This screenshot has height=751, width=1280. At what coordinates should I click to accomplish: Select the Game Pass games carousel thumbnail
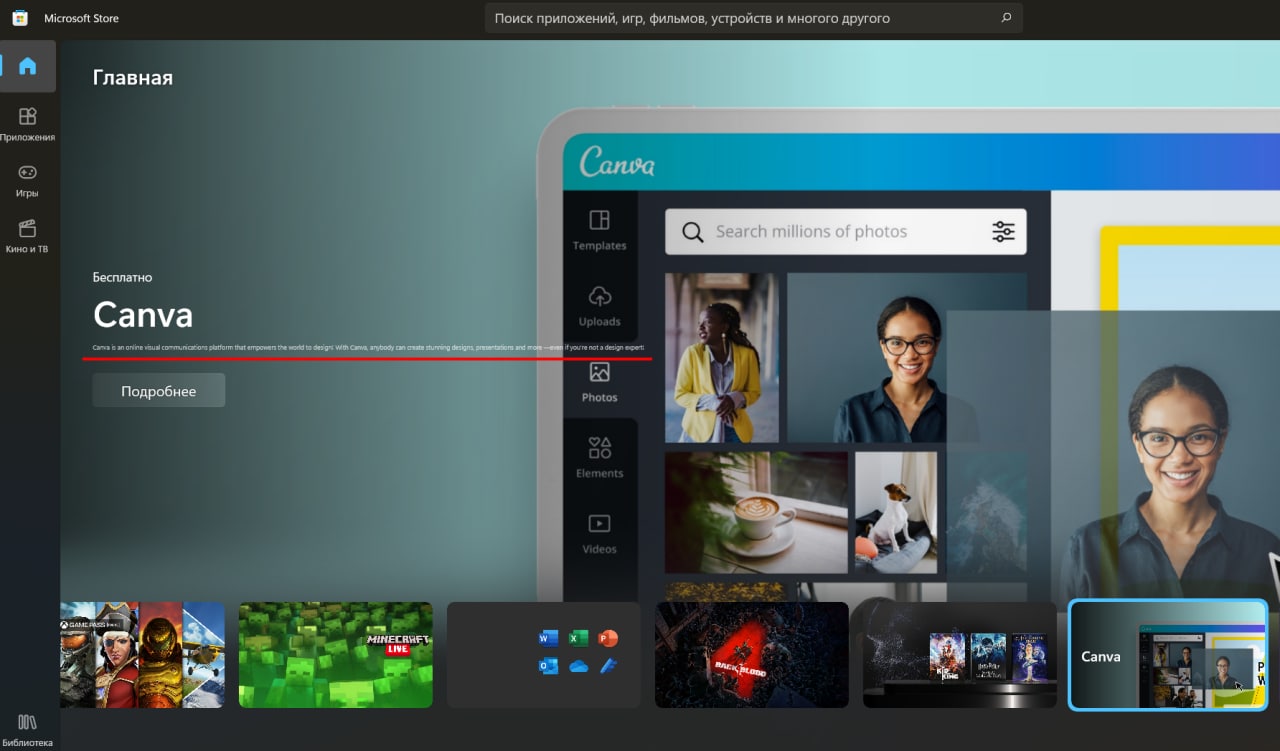[x=143, y=655]
